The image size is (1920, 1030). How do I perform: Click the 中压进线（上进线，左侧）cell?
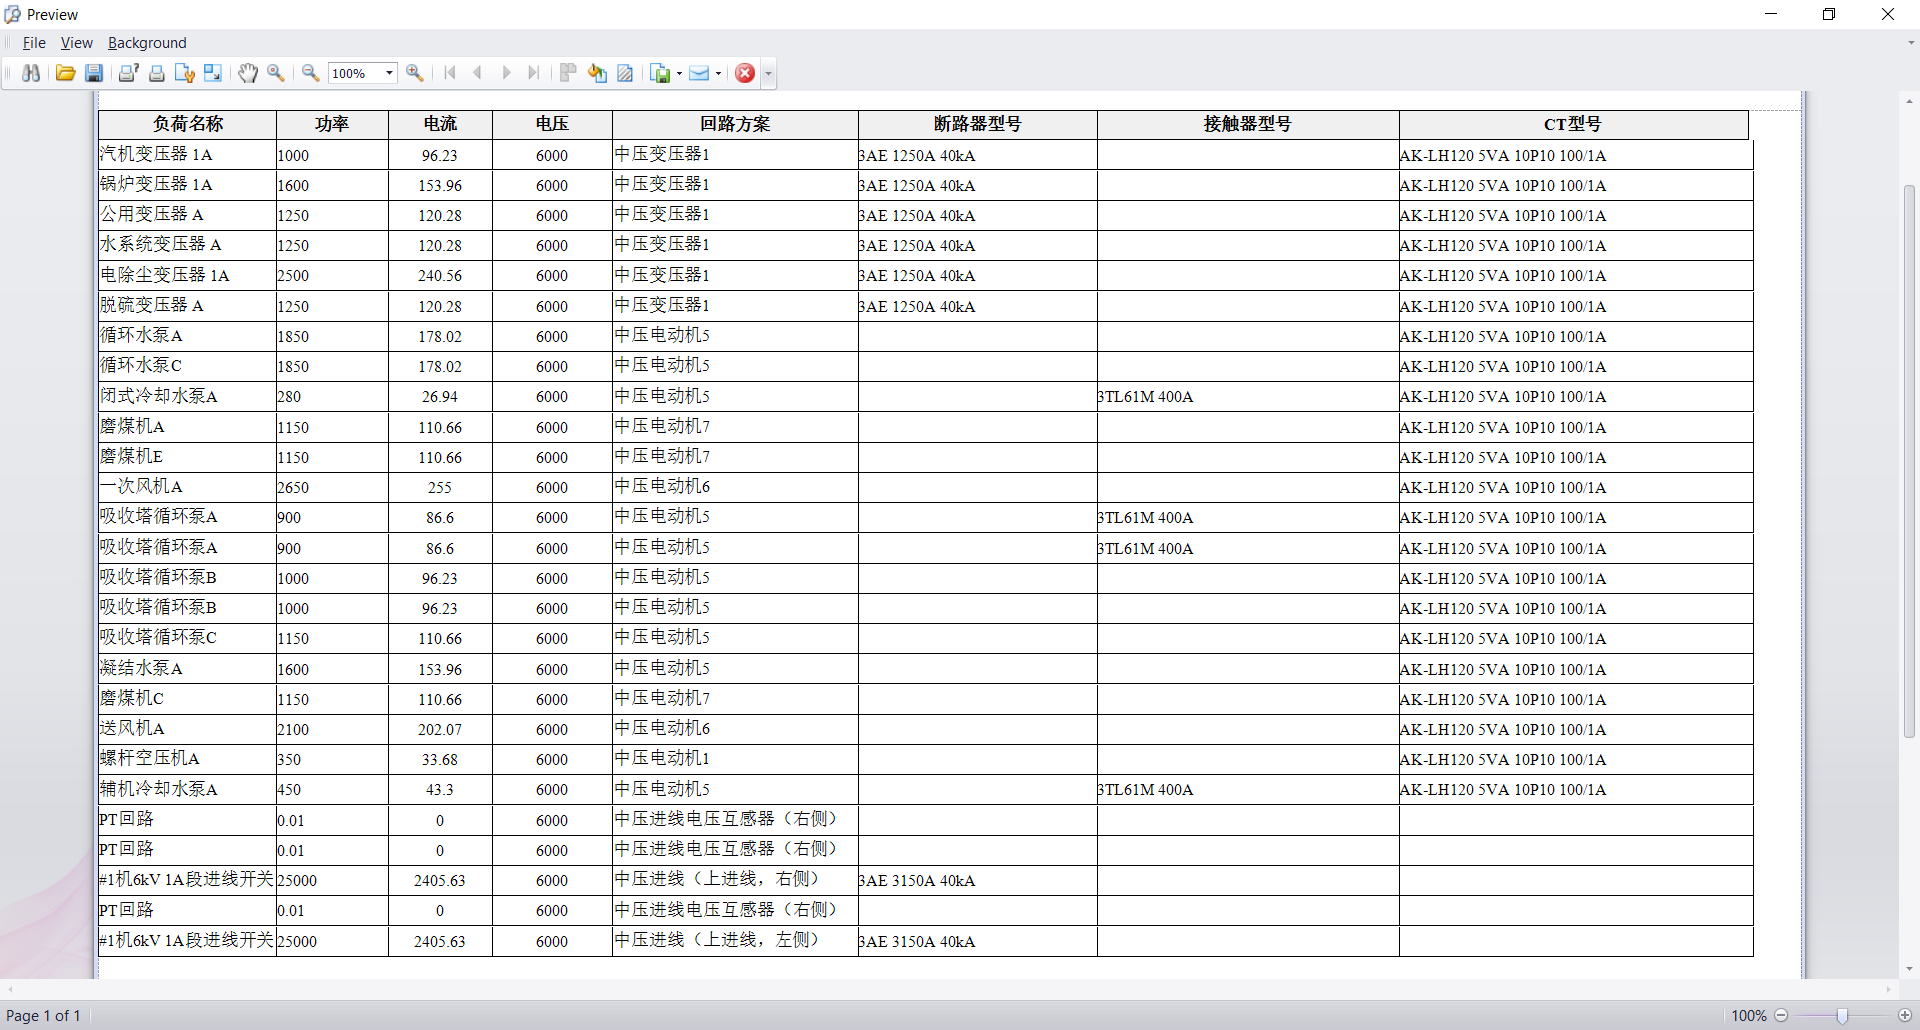(x=735, y=941)
